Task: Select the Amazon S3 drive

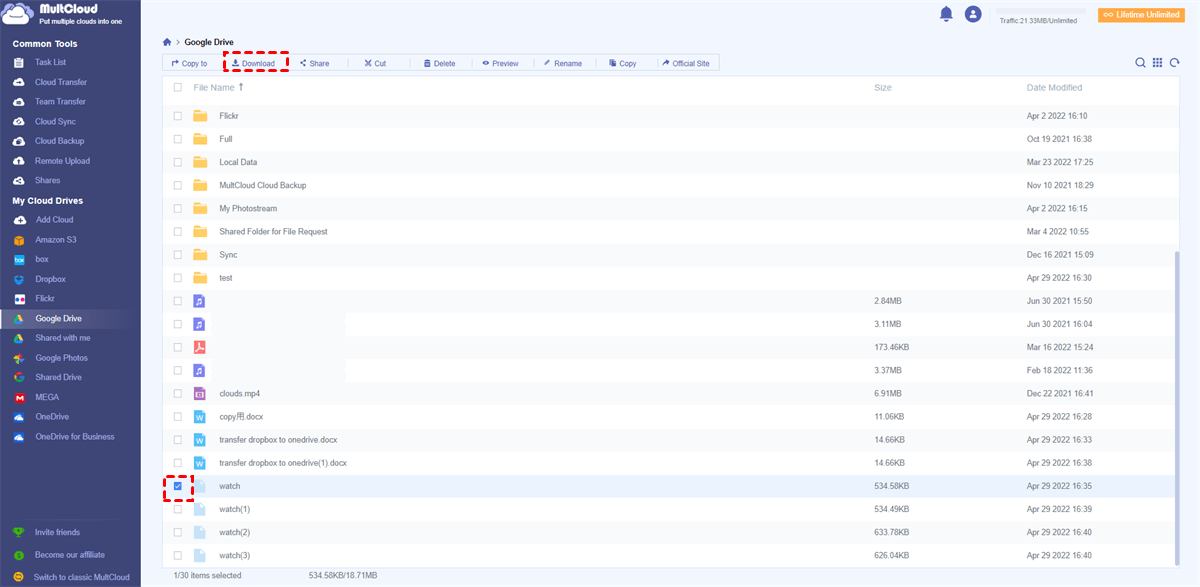Action: pos(56,240)
